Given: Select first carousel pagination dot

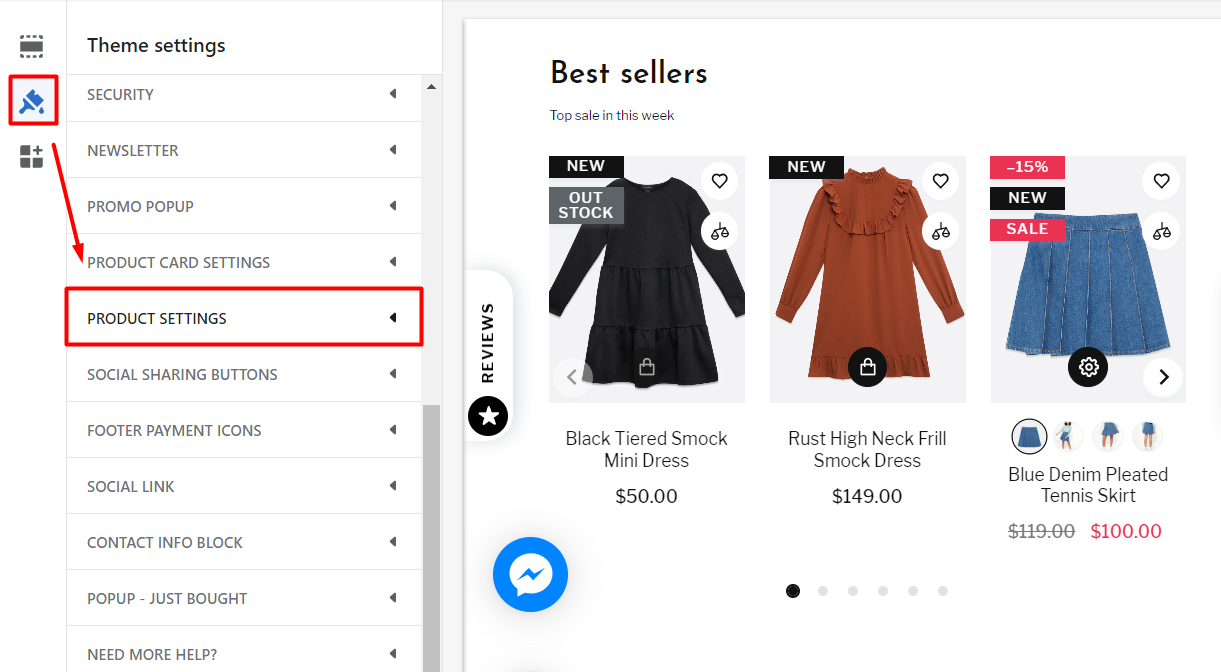Looking at the screenshot, I should coord(793,591).
